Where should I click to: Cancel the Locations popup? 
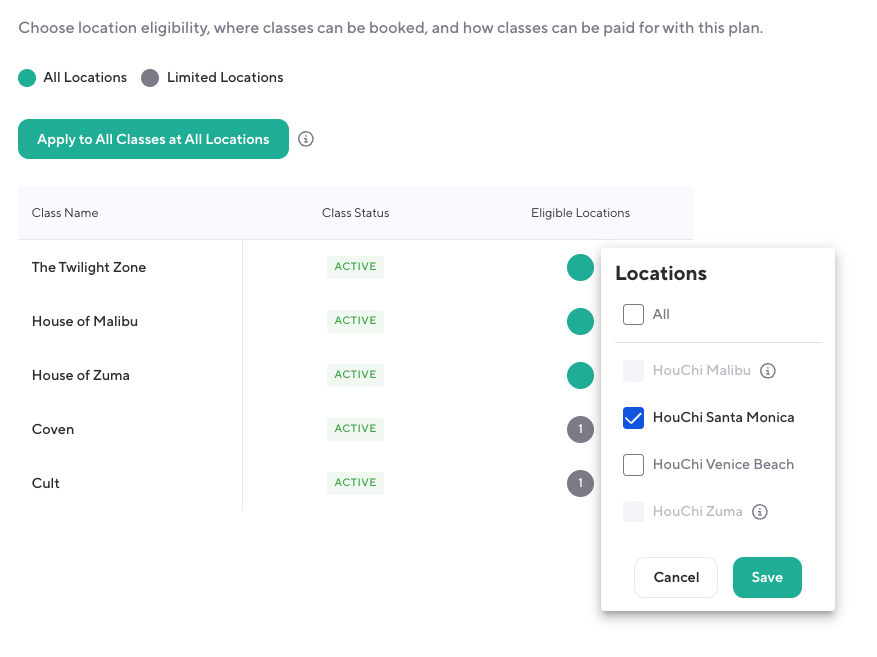coord(676,577)
